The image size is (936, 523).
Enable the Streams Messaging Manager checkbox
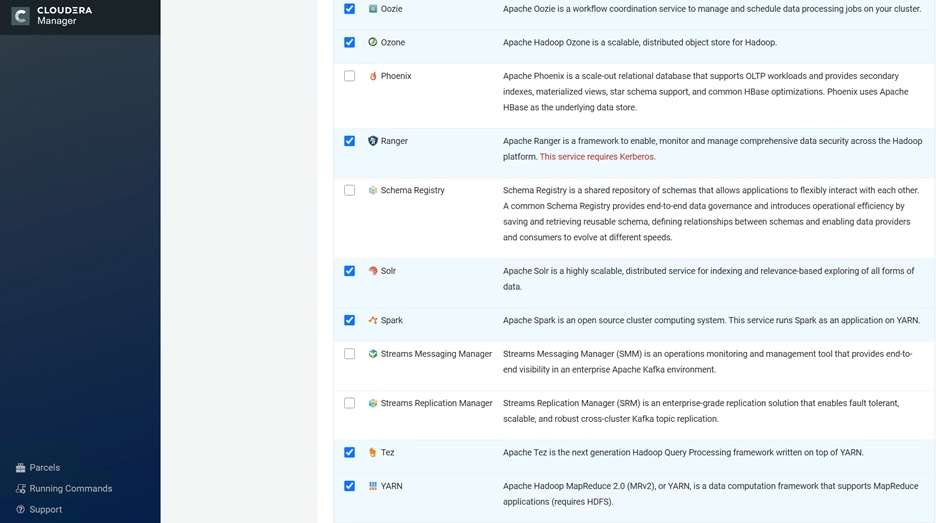[x=349, y=353]
